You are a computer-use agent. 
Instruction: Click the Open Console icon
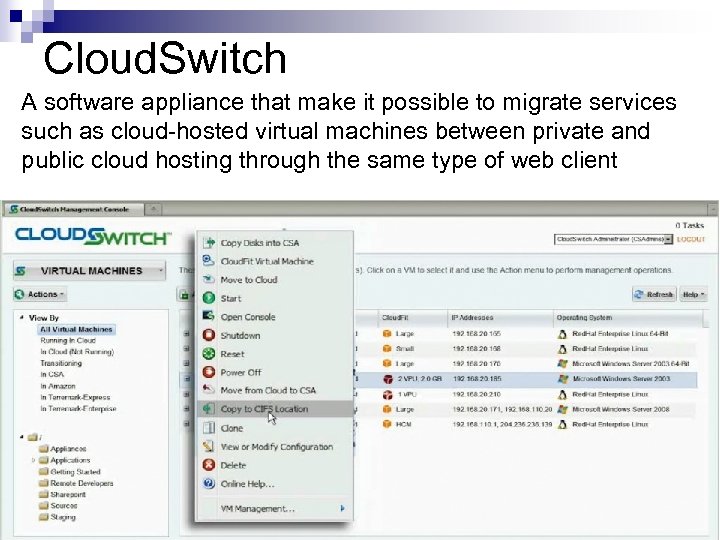tap(208, 316)
